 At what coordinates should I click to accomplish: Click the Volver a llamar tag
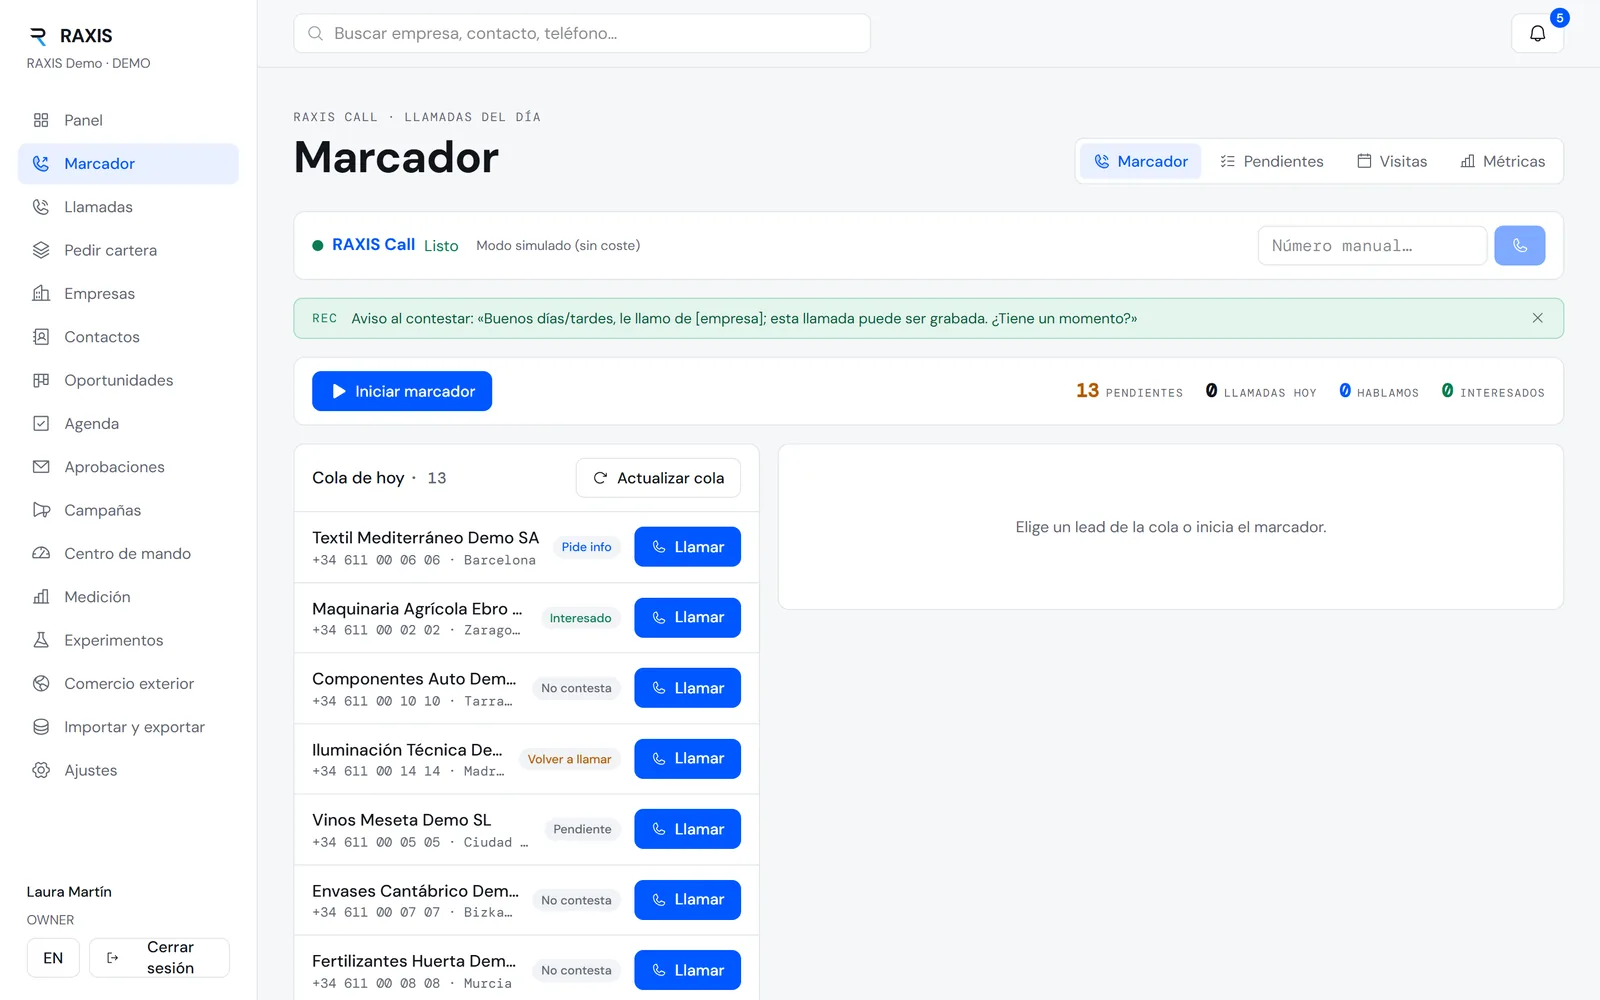tap(569, 759)
